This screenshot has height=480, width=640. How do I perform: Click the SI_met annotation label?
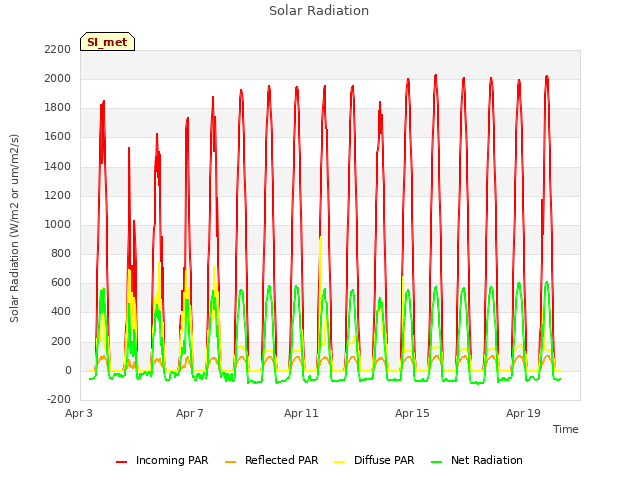click(x=107, y=42)
